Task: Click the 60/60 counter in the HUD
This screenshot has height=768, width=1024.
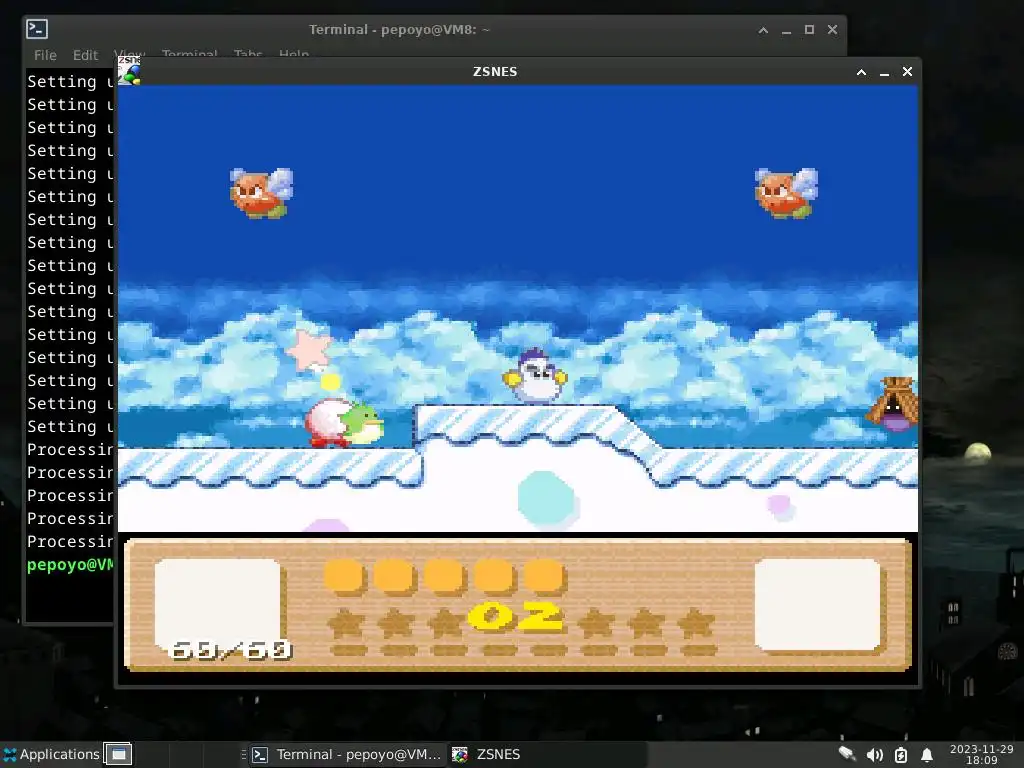Action: tap(230, 650)
